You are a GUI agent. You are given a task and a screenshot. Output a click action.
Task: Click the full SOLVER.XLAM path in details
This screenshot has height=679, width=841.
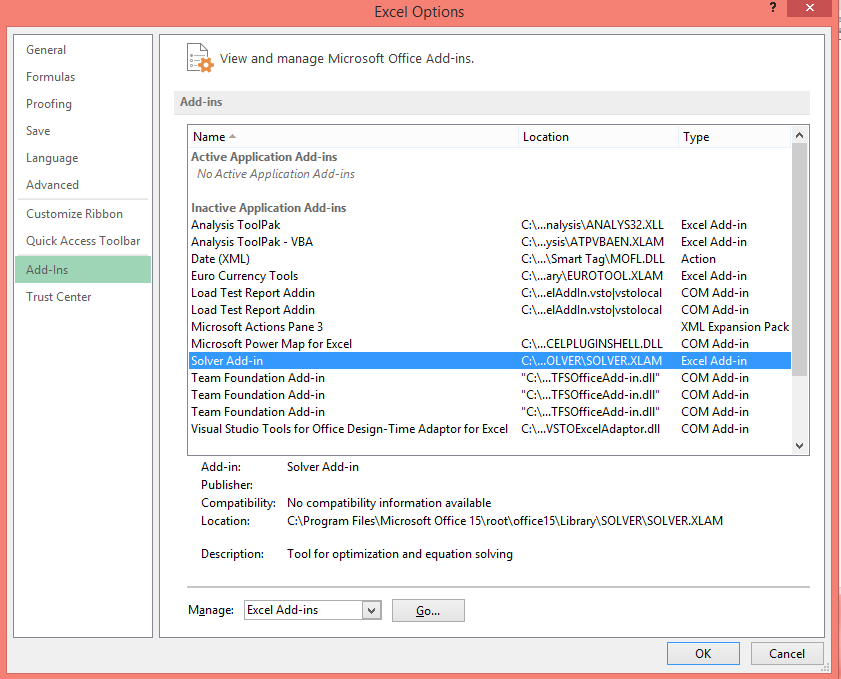tap(505, 521)
